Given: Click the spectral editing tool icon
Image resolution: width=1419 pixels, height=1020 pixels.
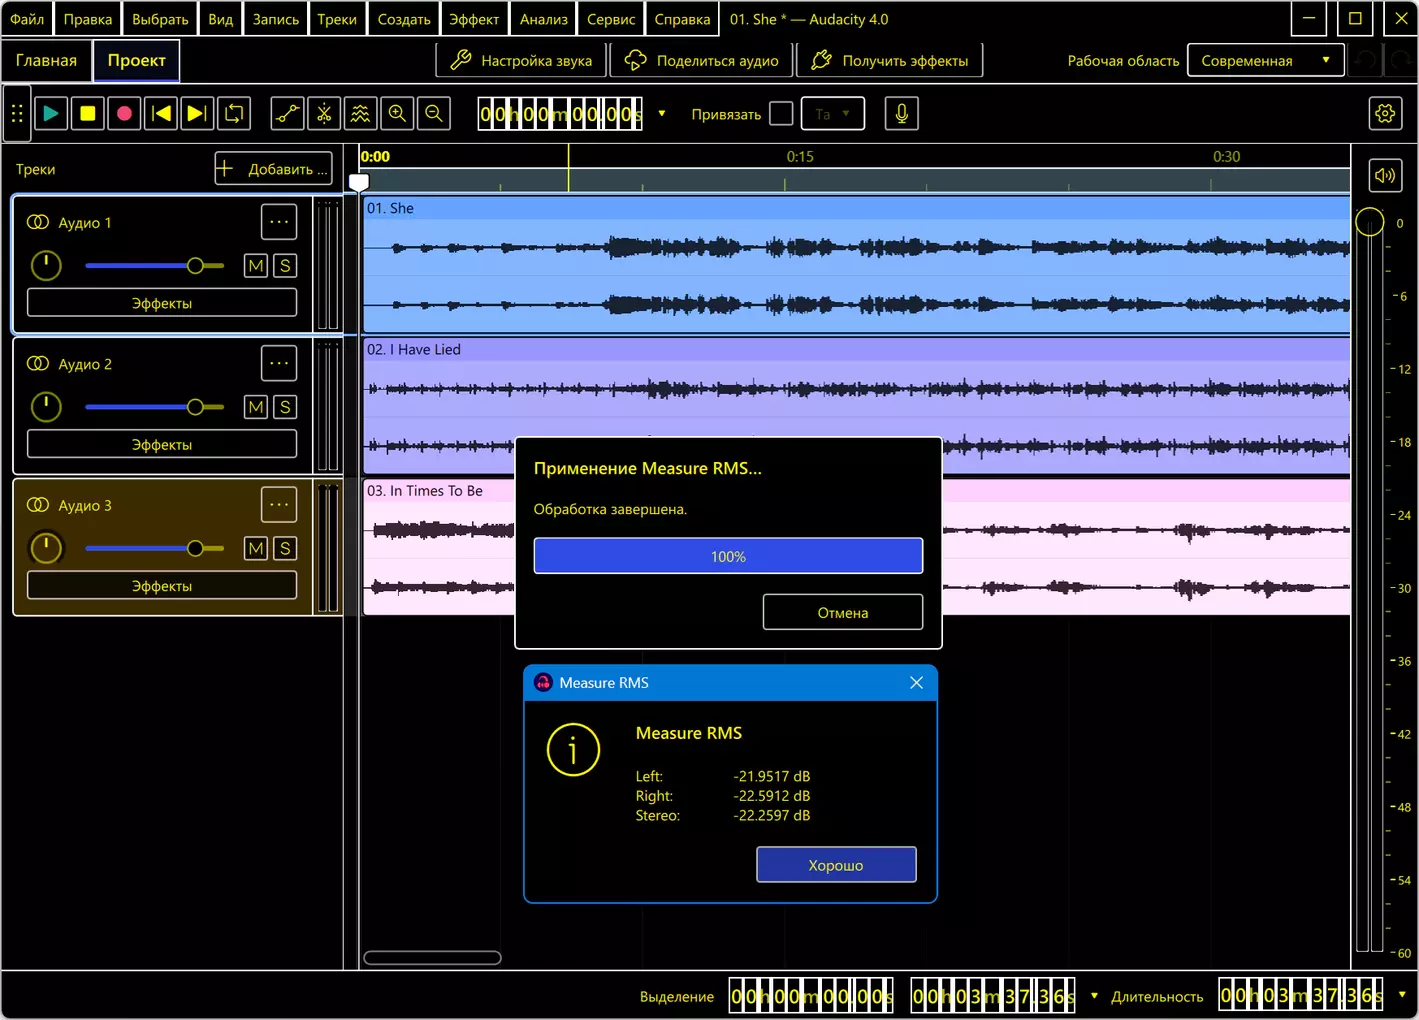Looking at the screenshot, I should tap(361, 114).
